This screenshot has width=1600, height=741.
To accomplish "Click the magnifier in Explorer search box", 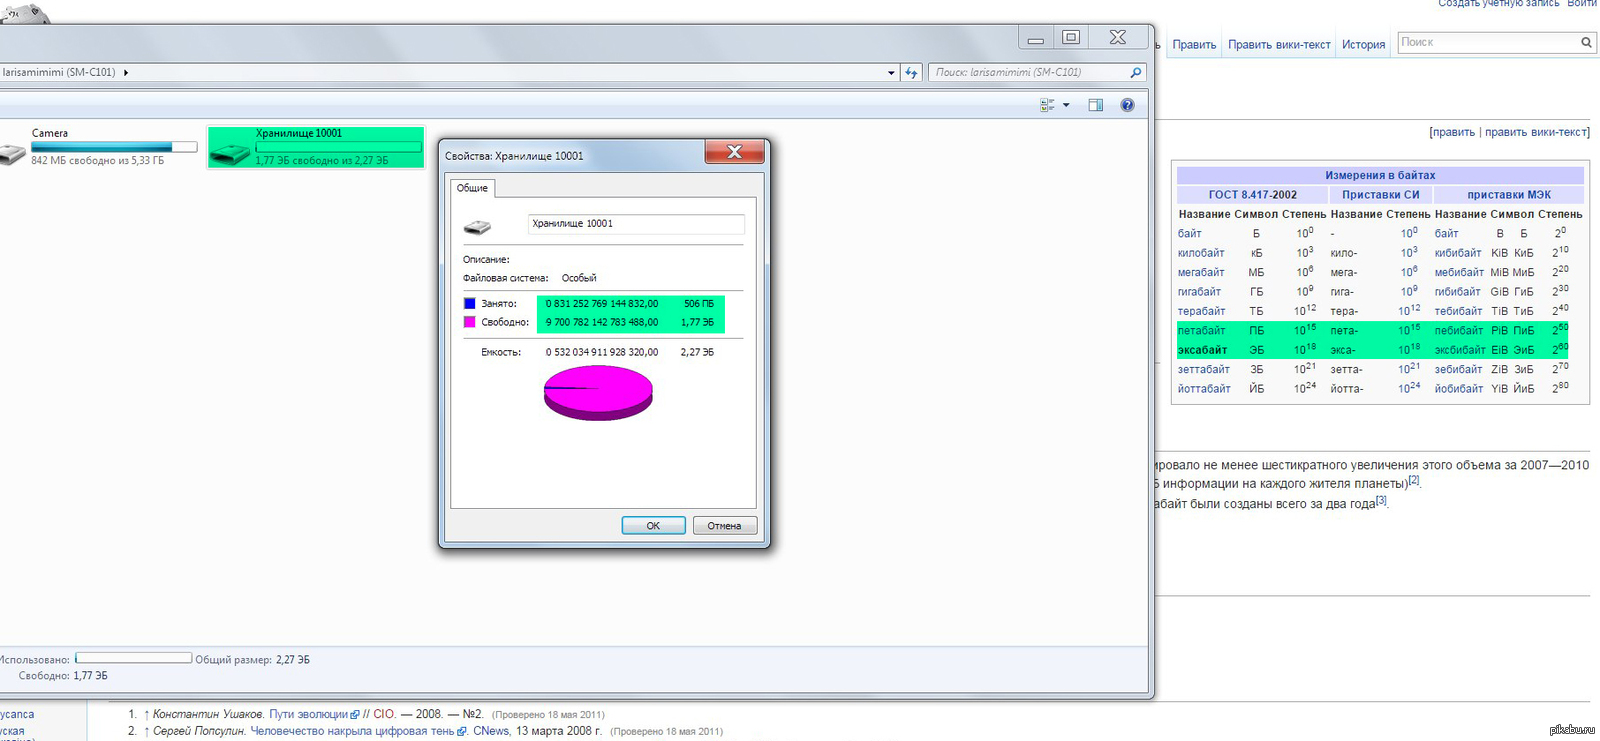I will point(1135,73).
